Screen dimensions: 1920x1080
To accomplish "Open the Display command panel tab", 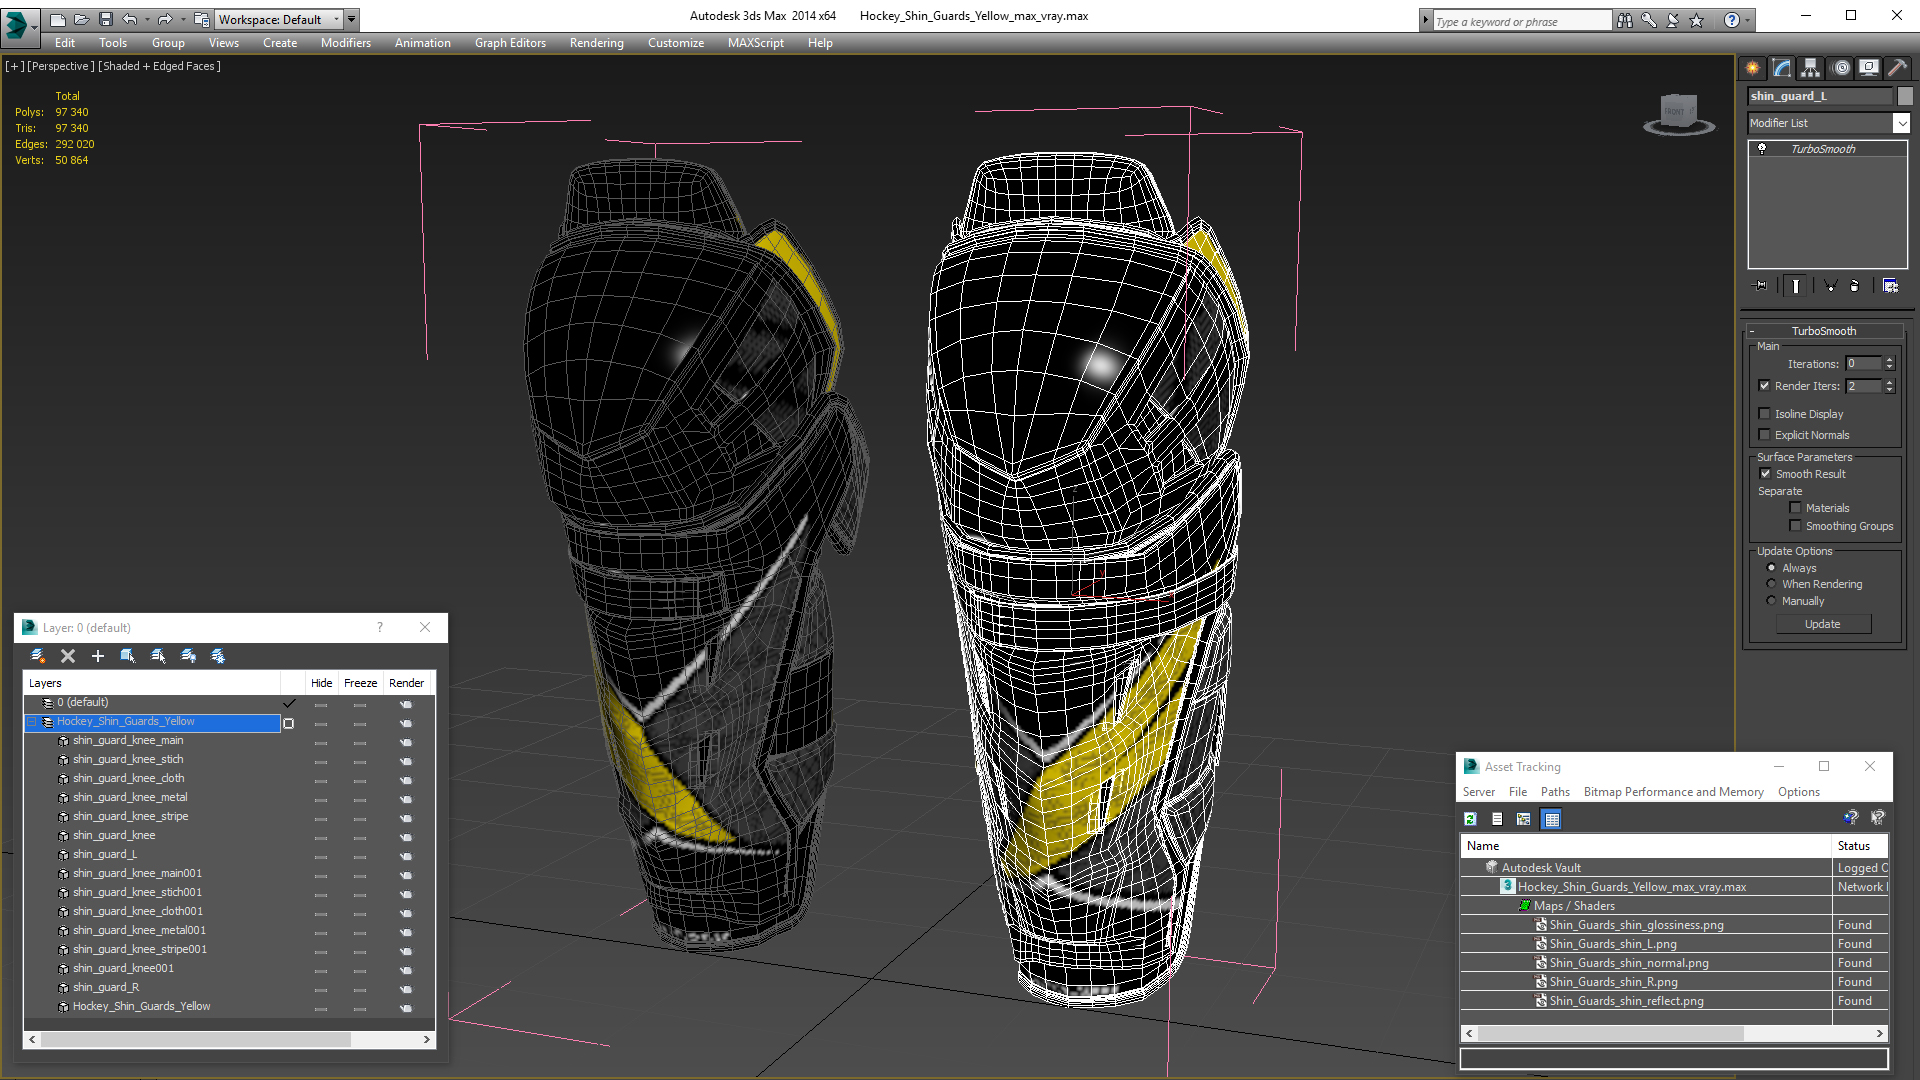I will click(x=1869, y=68).
